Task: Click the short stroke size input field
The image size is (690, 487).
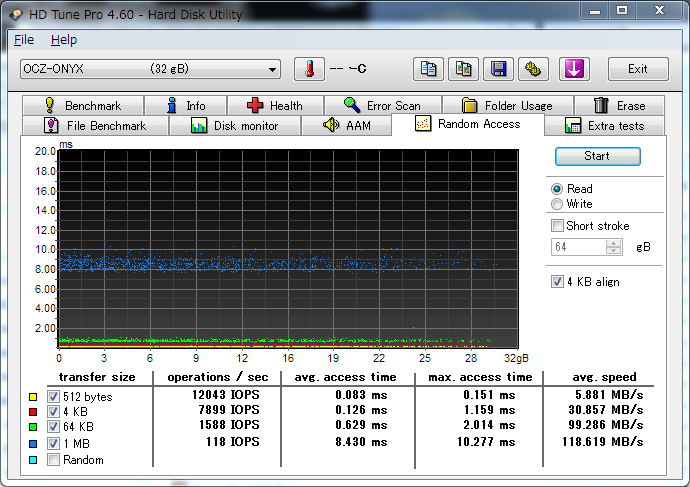Action: click(578, 247)
